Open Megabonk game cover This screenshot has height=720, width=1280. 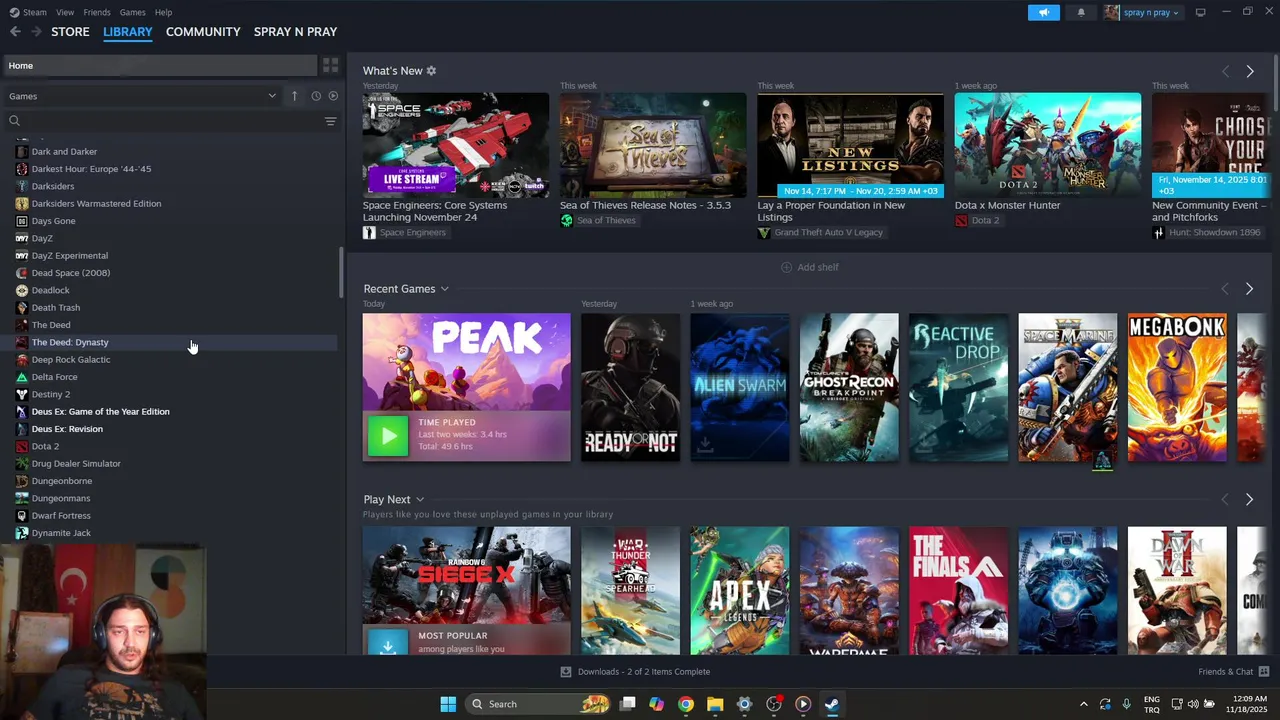pos(1177,388)
